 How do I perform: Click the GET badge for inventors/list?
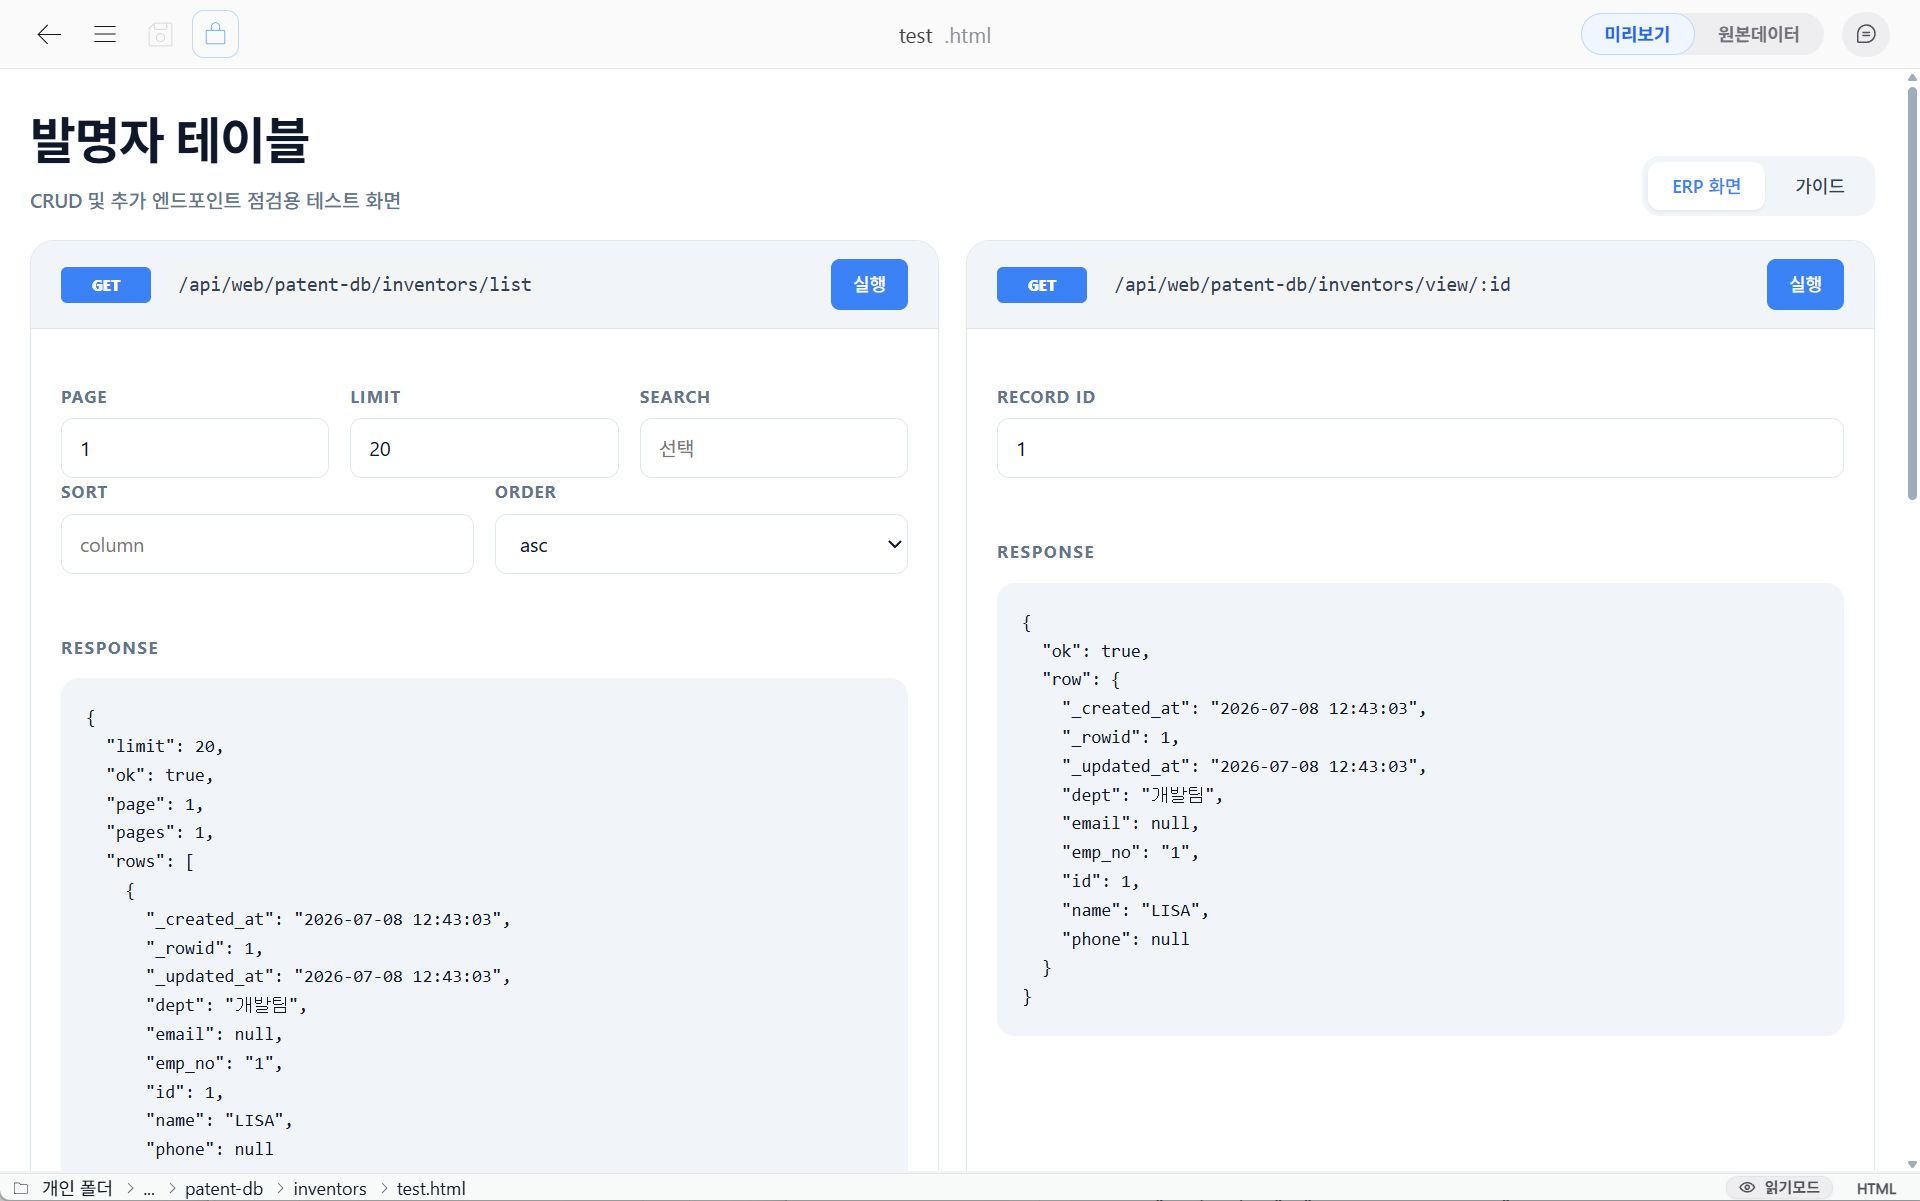point(106,285)
